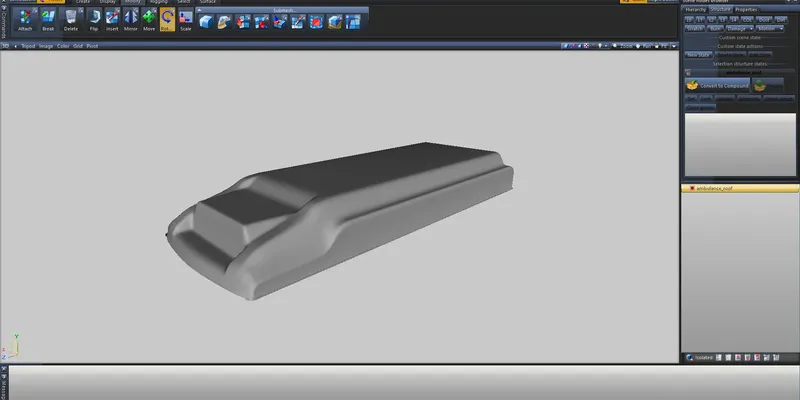Pick the Move tool with green arrows

149,20
